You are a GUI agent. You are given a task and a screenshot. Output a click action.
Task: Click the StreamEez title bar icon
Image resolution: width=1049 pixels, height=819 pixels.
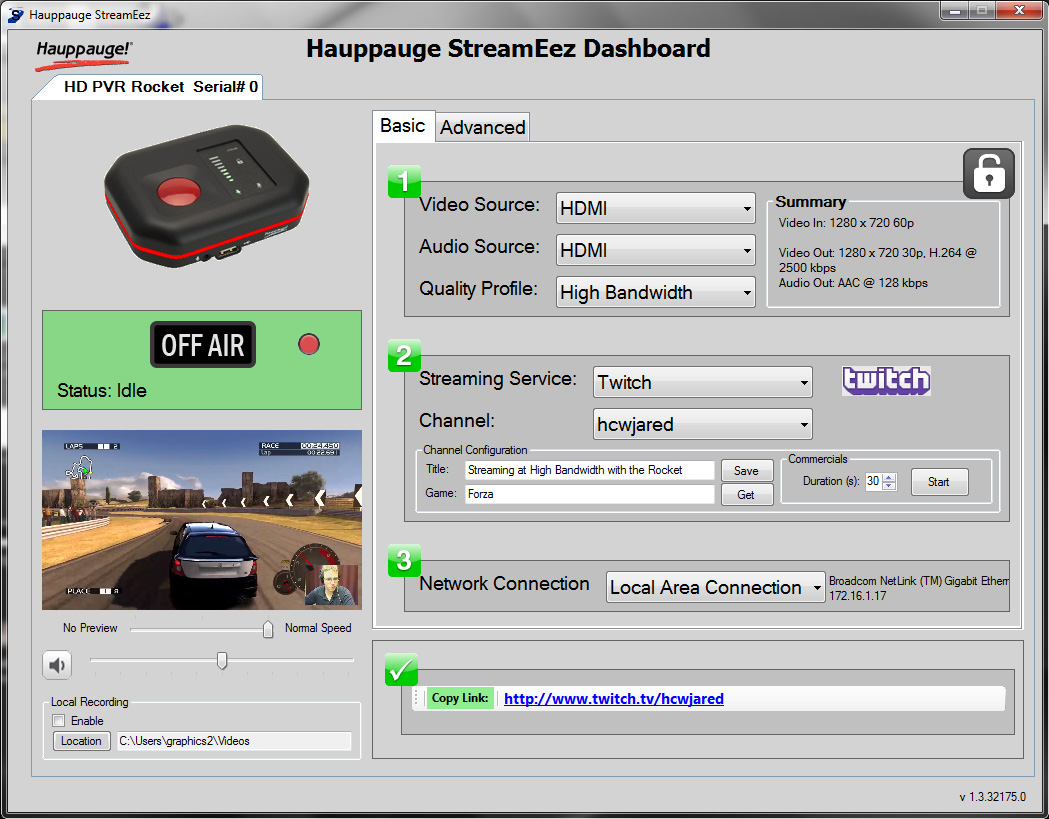click(x=15, y=15)
